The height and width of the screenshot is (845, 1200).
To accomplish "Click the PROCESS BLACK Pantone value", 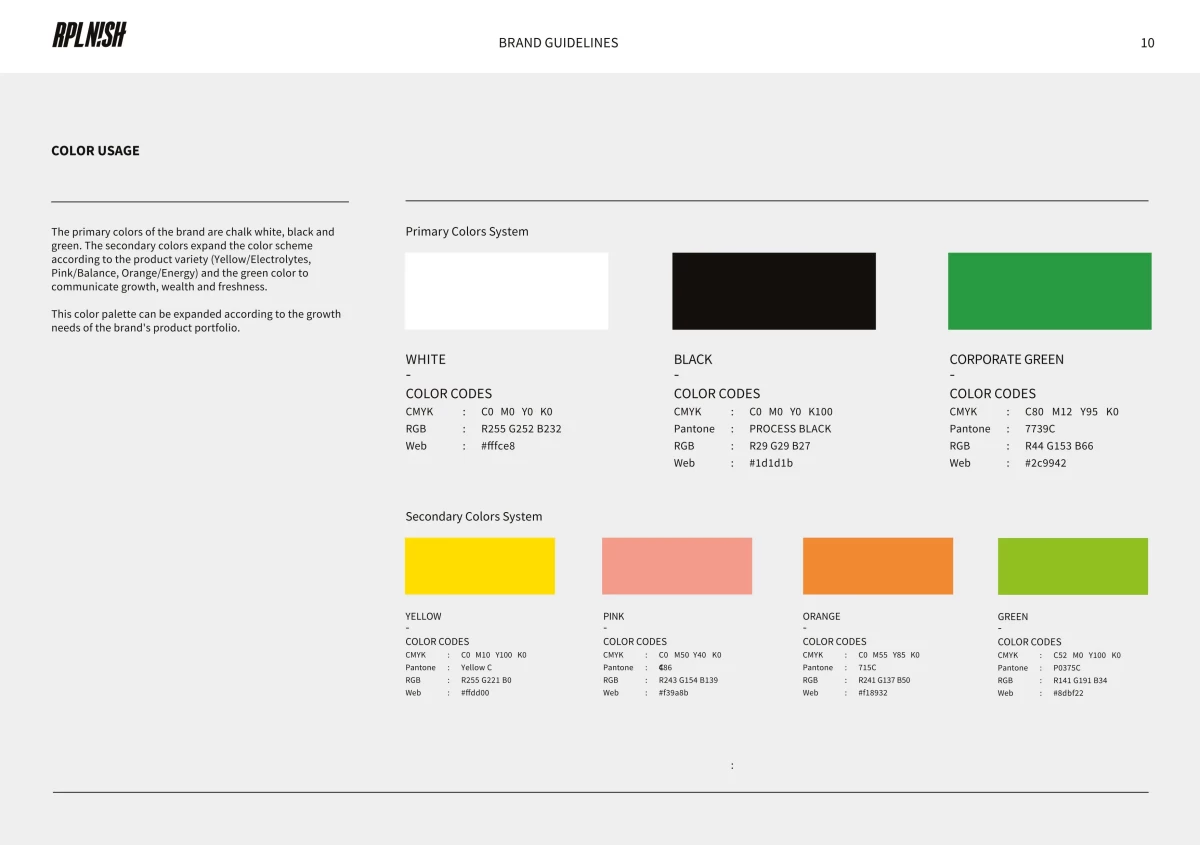I will pos(790,428).
